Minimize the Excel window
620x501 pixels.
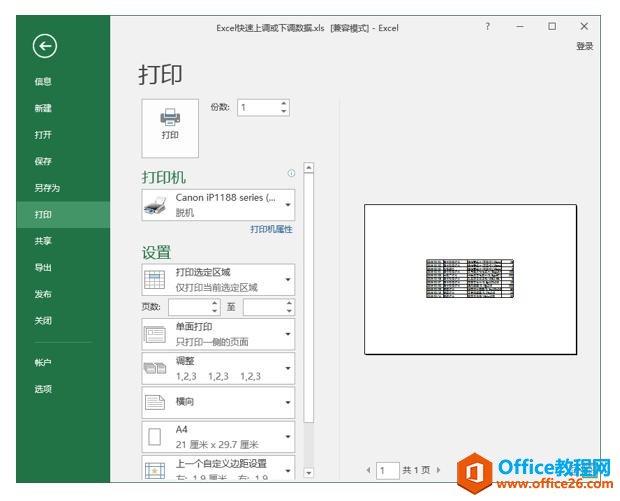[x=520, y=26]
